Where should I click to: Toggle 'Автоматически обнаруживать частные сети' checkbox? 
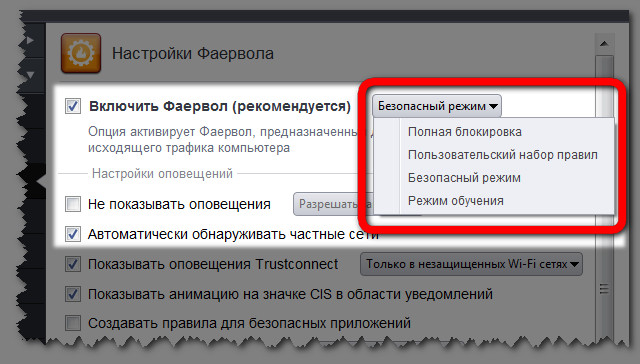coord(73,234)
